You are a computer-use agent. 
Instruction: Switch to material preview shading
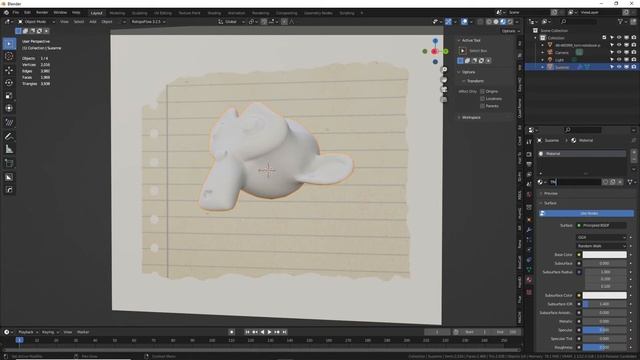pyautogui.click(x=503, y=22)
